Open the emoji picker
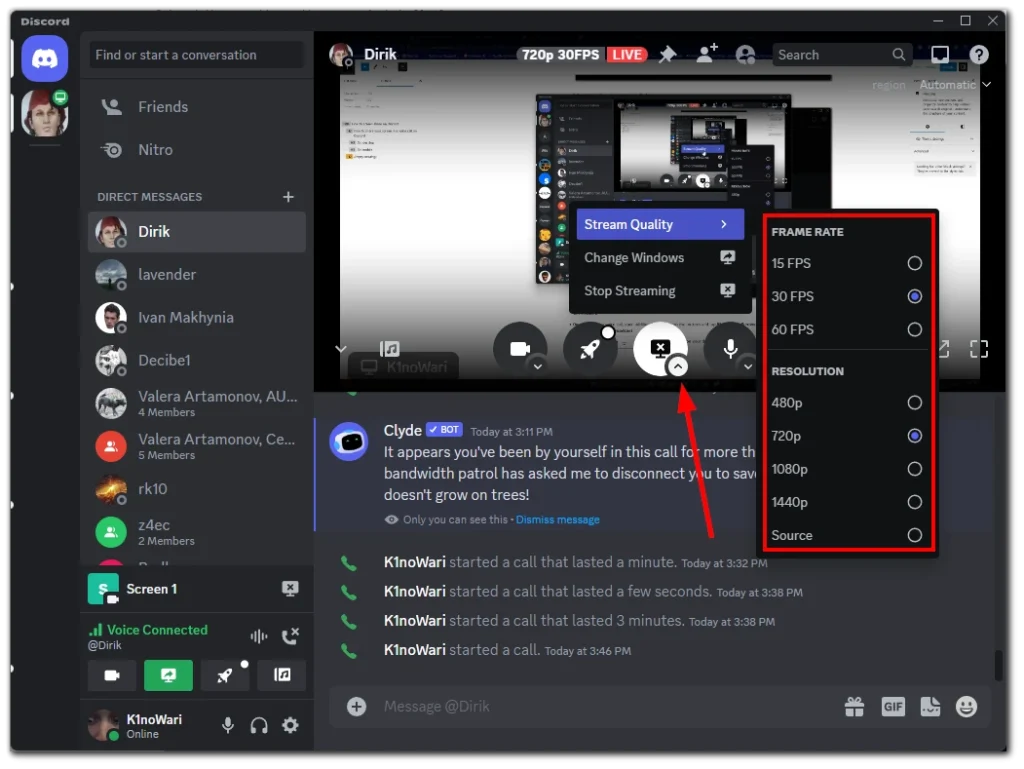This screenshot has width=1024, height=769. (967, 706)
